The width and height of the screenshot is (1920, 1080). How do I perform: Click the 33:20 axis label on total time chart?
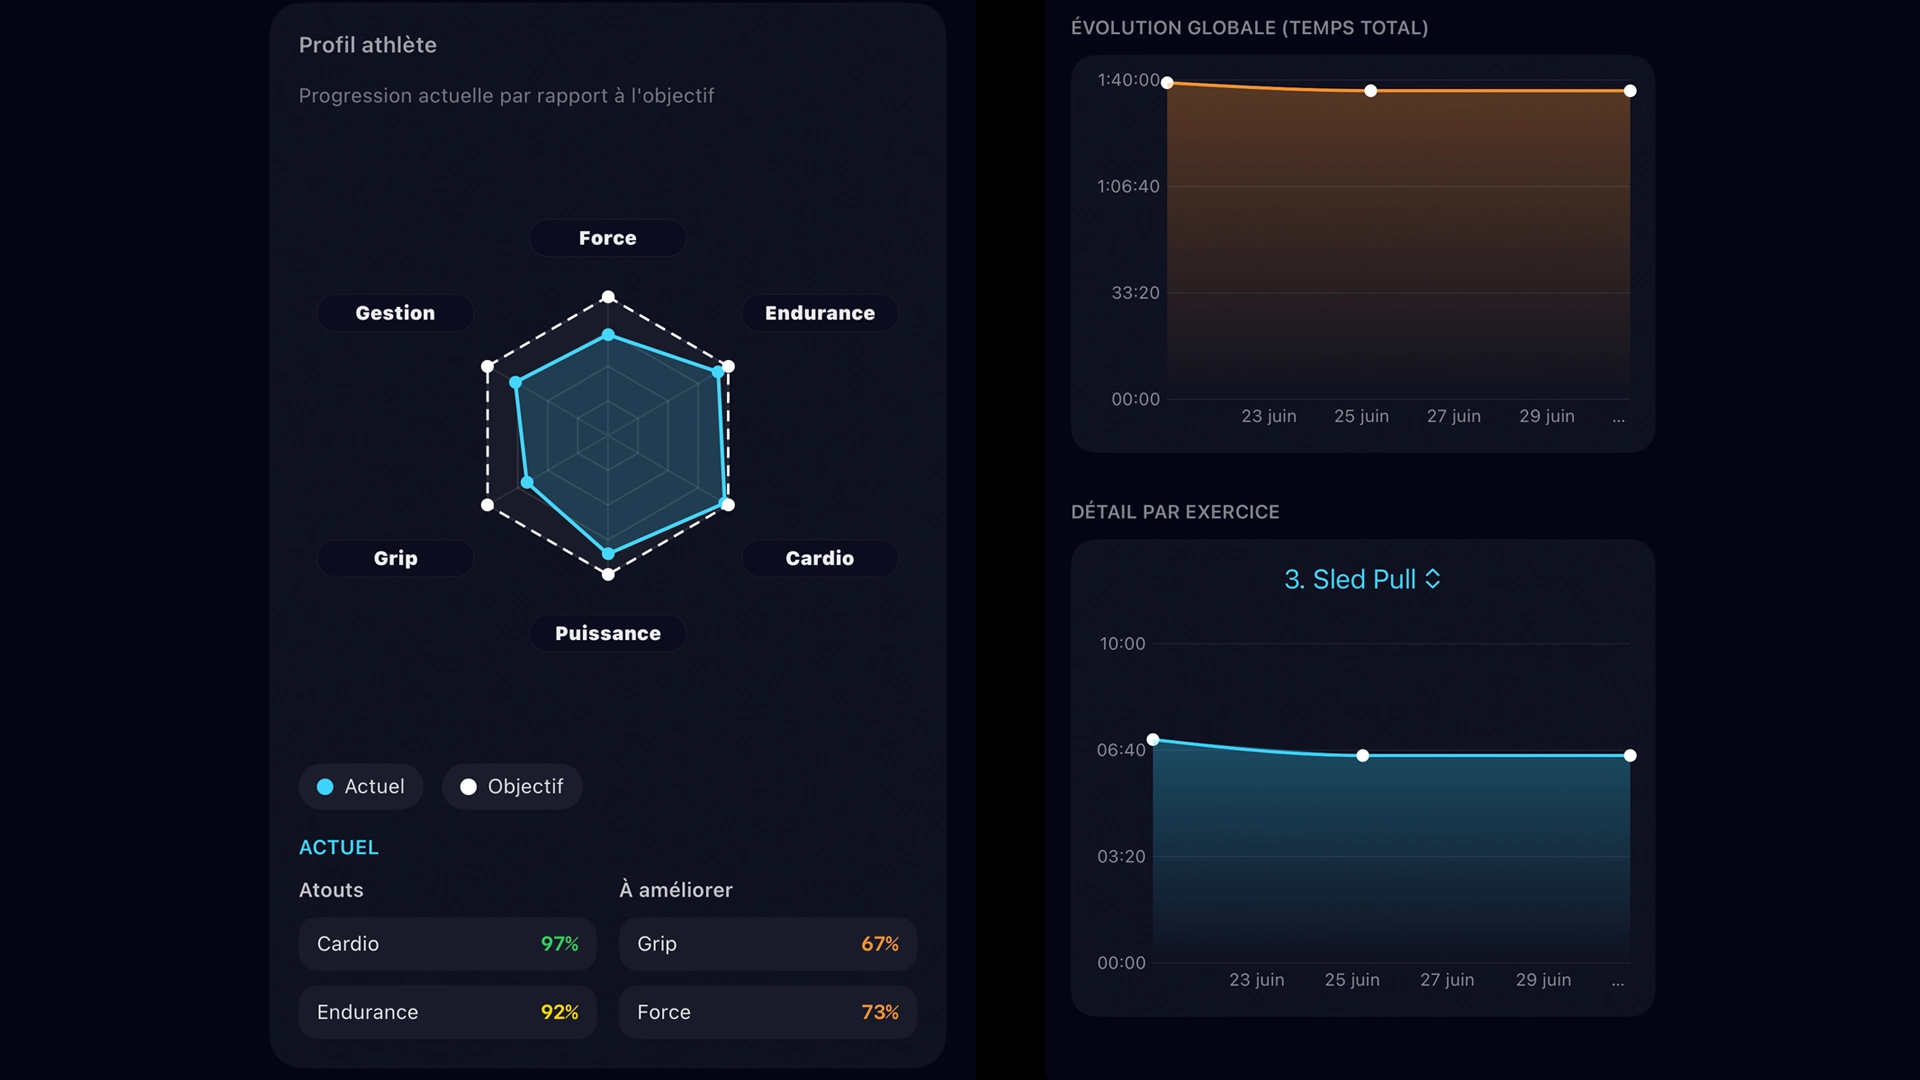pyautogui.click(x=1135, y=293)
